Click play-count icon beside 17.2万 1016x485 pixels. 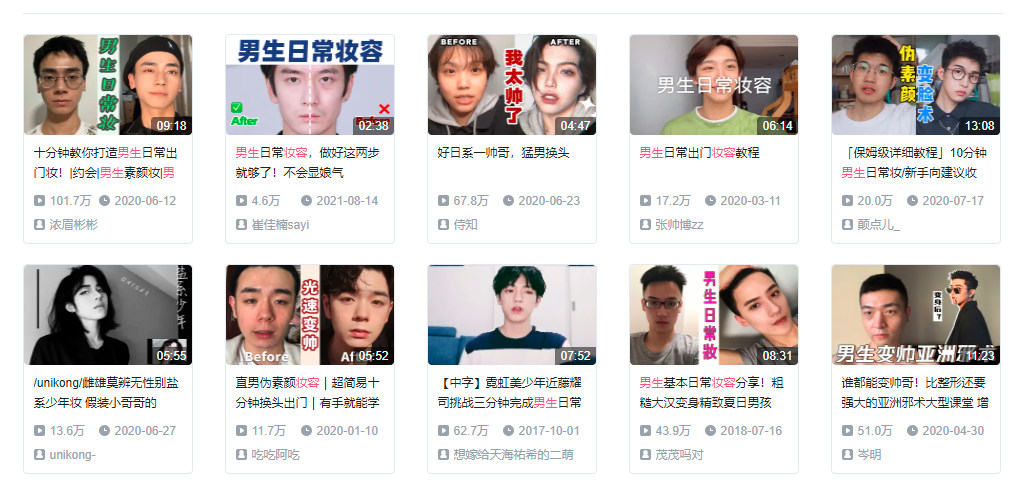coord(645,201)
